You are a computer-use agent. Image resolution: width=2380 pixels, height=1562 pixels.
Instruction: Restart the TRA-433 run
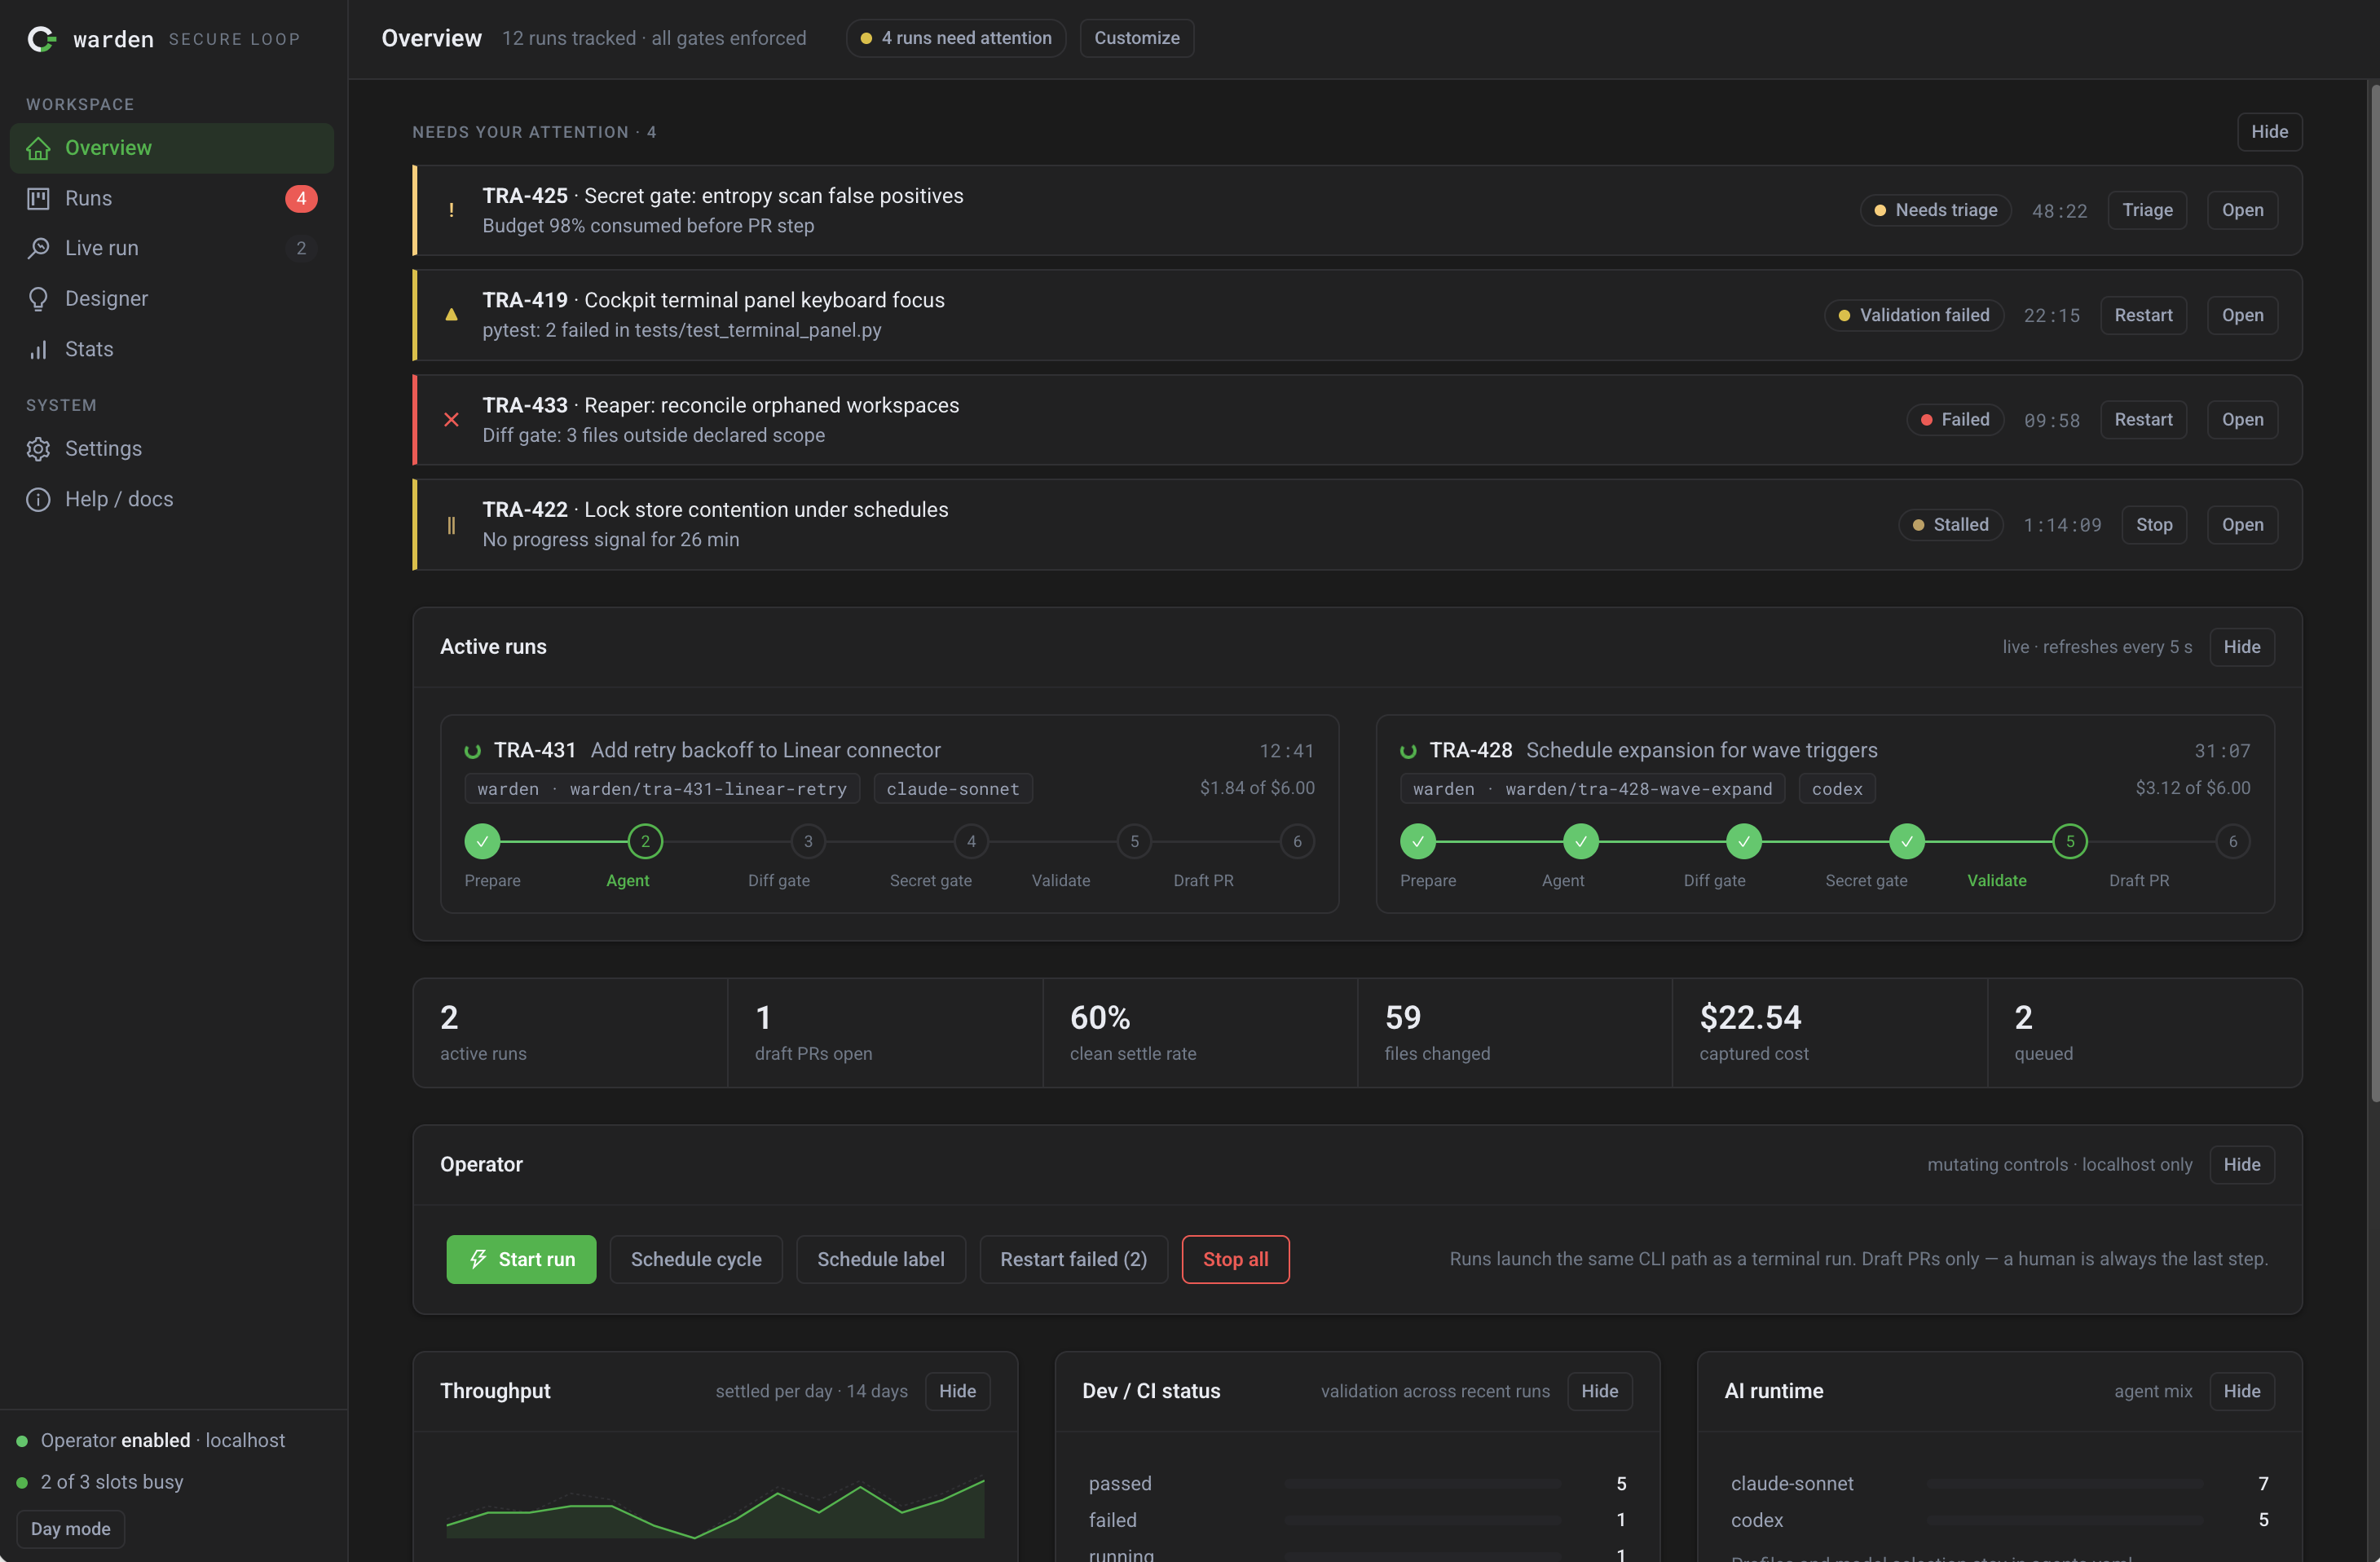(x=2143, y=420)
